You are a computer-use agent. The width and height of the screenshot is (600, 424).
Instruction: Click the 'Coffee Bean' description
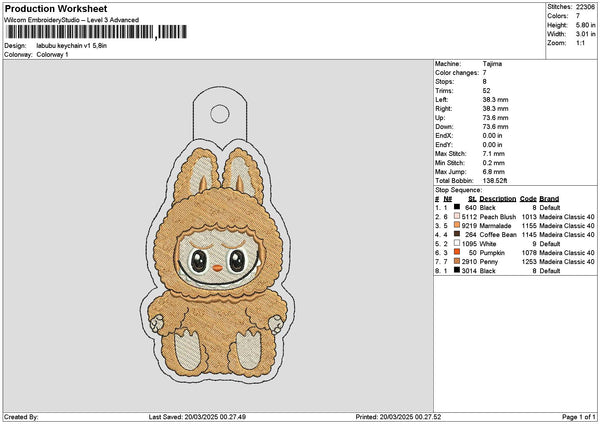(498, 235)
